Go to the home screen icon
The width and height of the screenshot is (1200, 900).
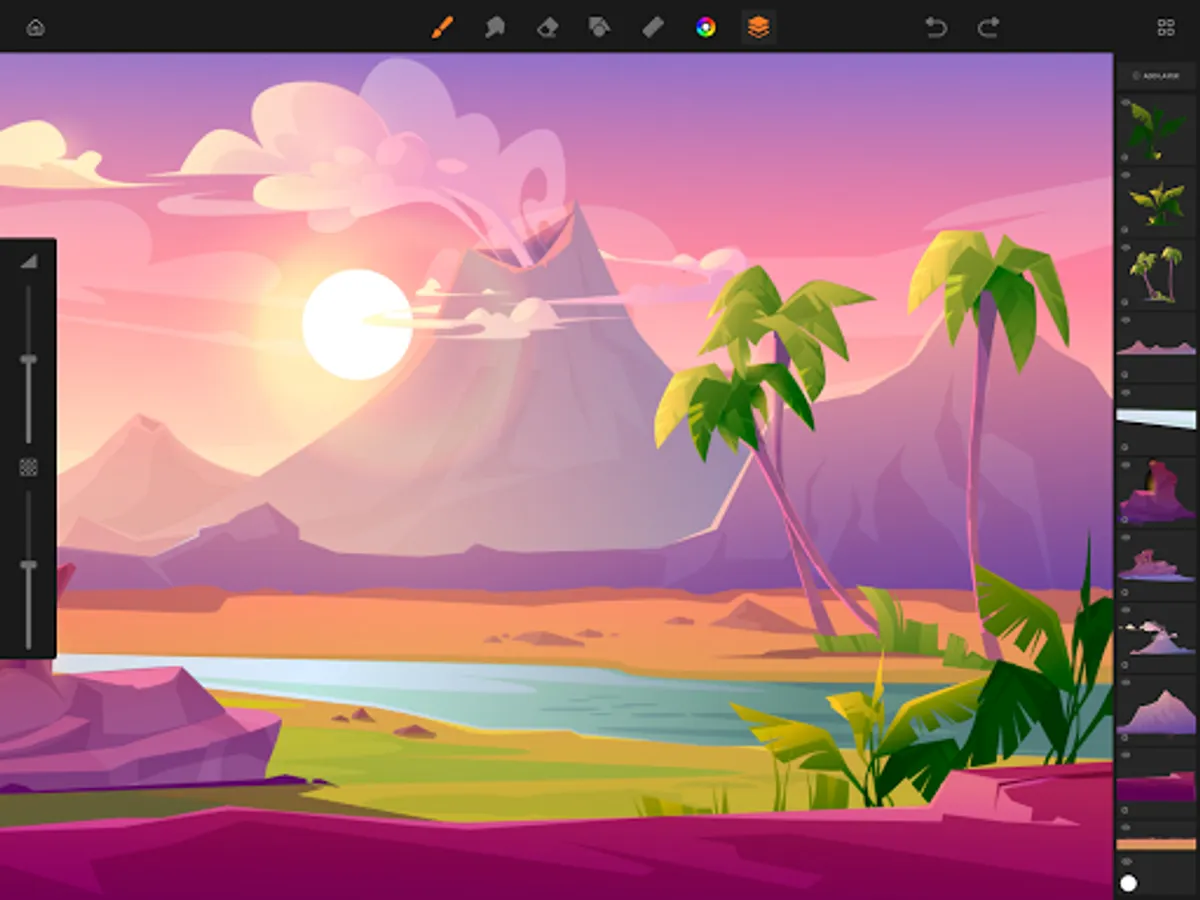36,27
